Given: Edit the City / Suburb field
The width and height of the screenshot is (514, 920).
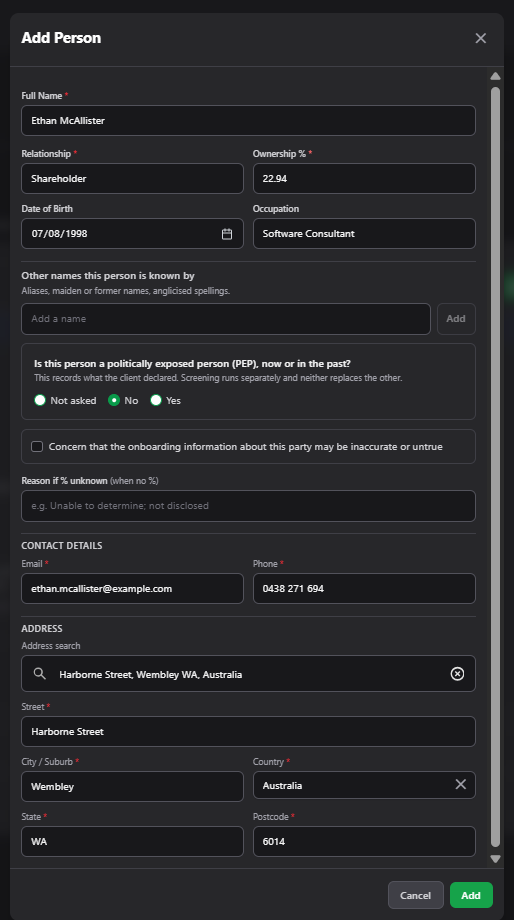Looking at the screenshot, I should click(x=133, y=786).
